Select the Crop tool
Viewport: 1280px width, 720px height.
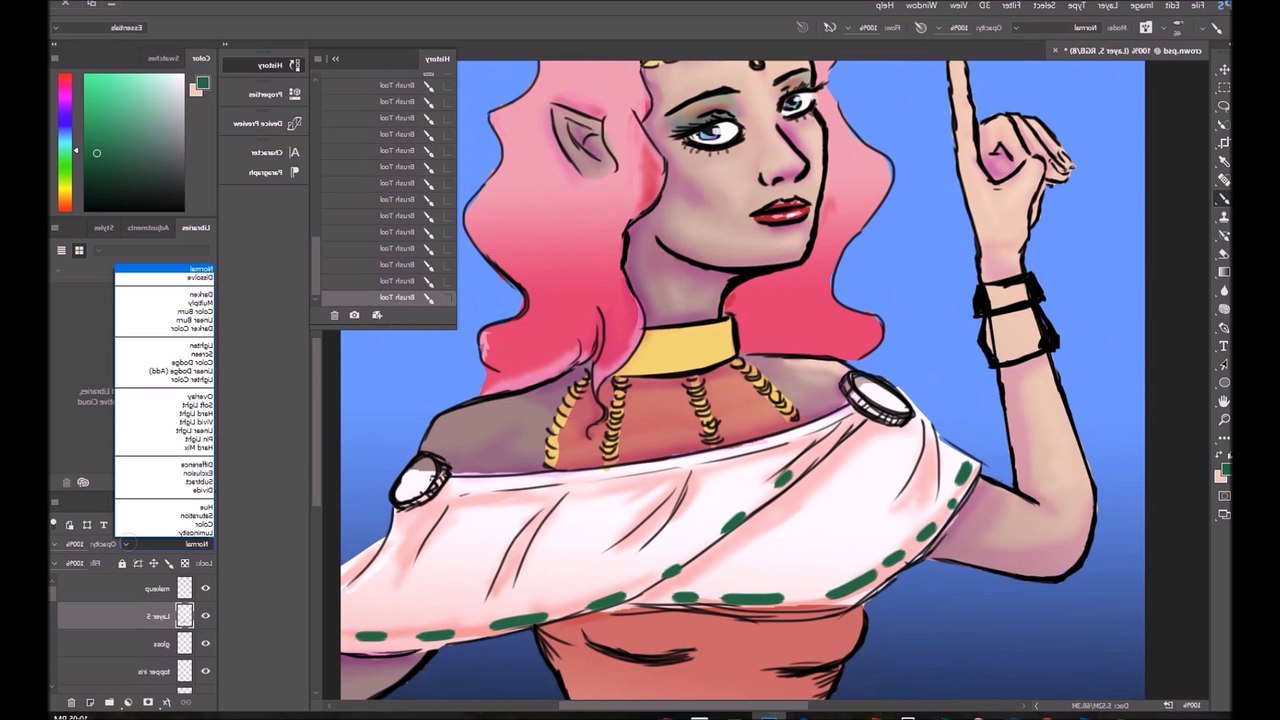[1224, 143]
